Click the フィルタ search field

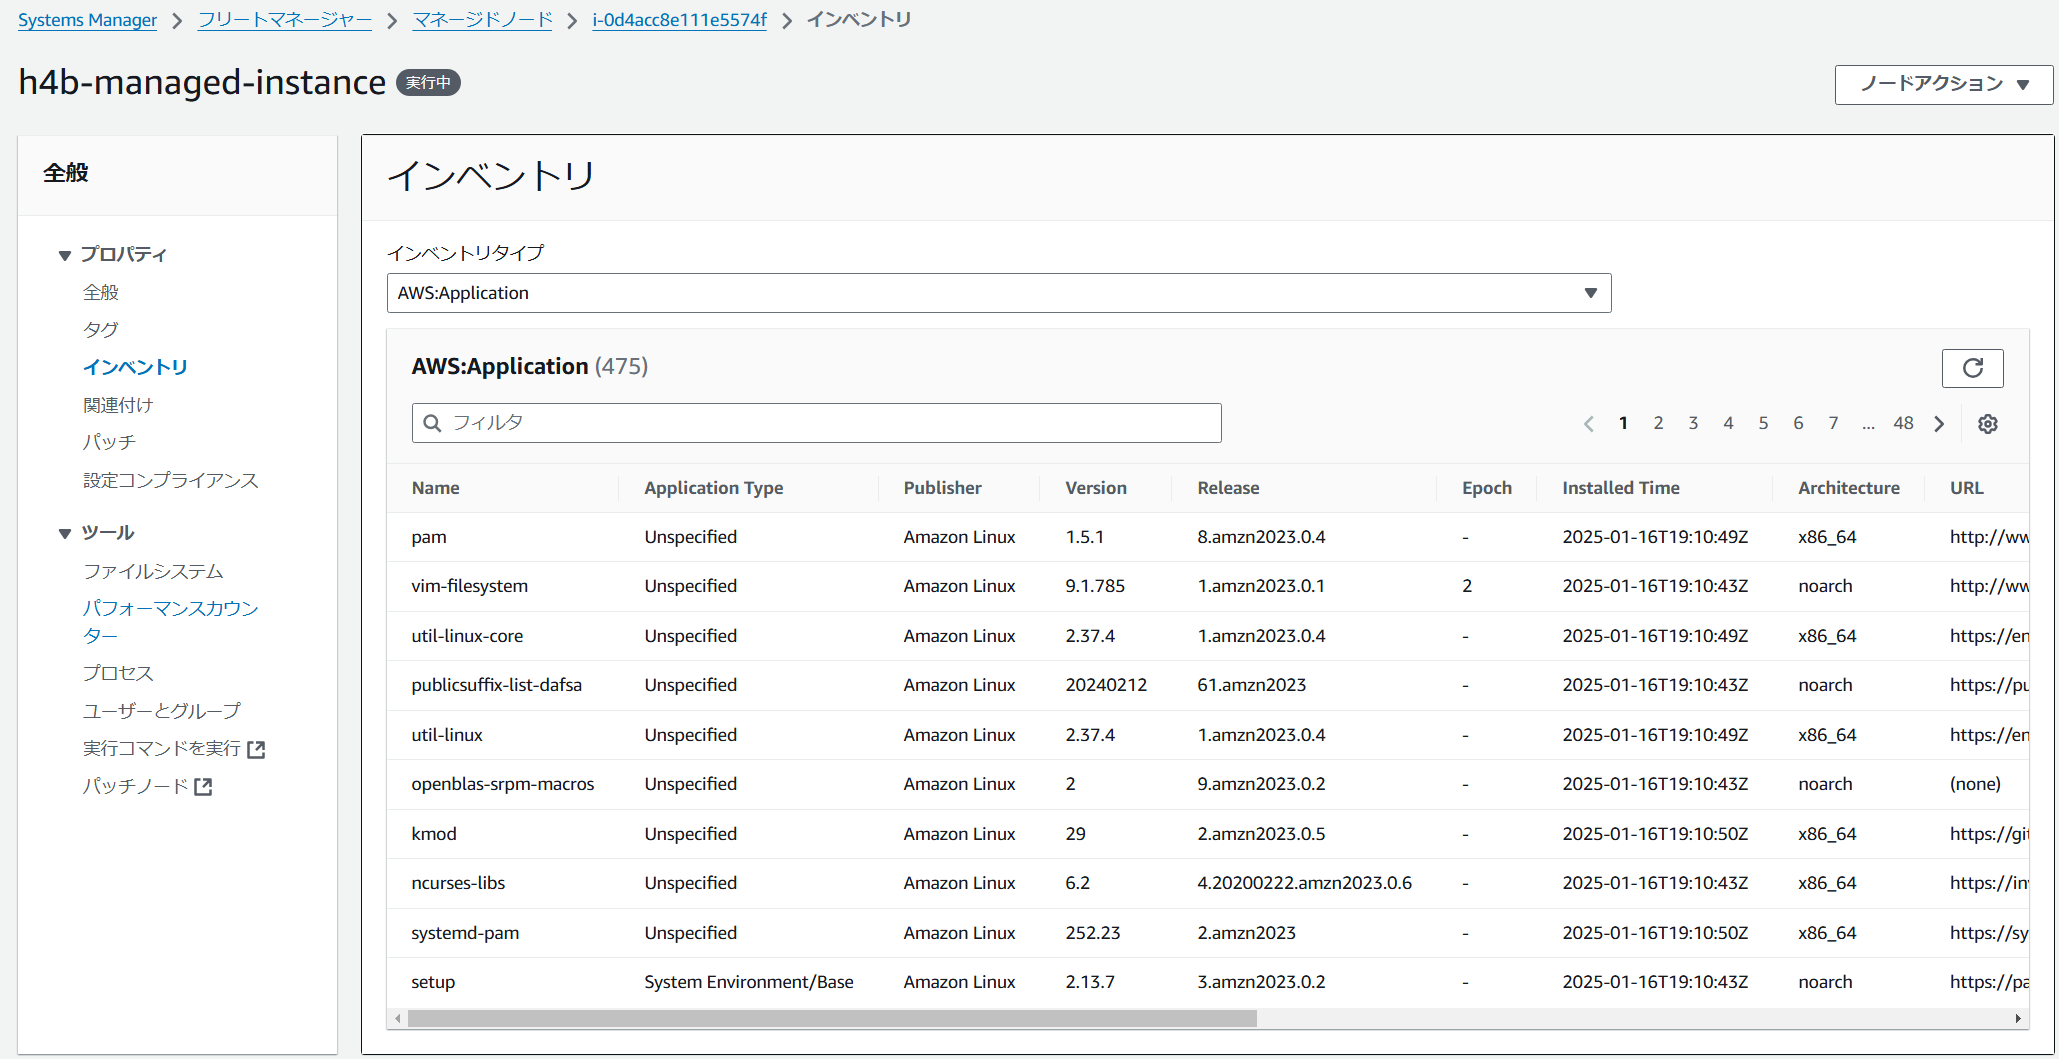pyautogui.click(x=817, y=423)
